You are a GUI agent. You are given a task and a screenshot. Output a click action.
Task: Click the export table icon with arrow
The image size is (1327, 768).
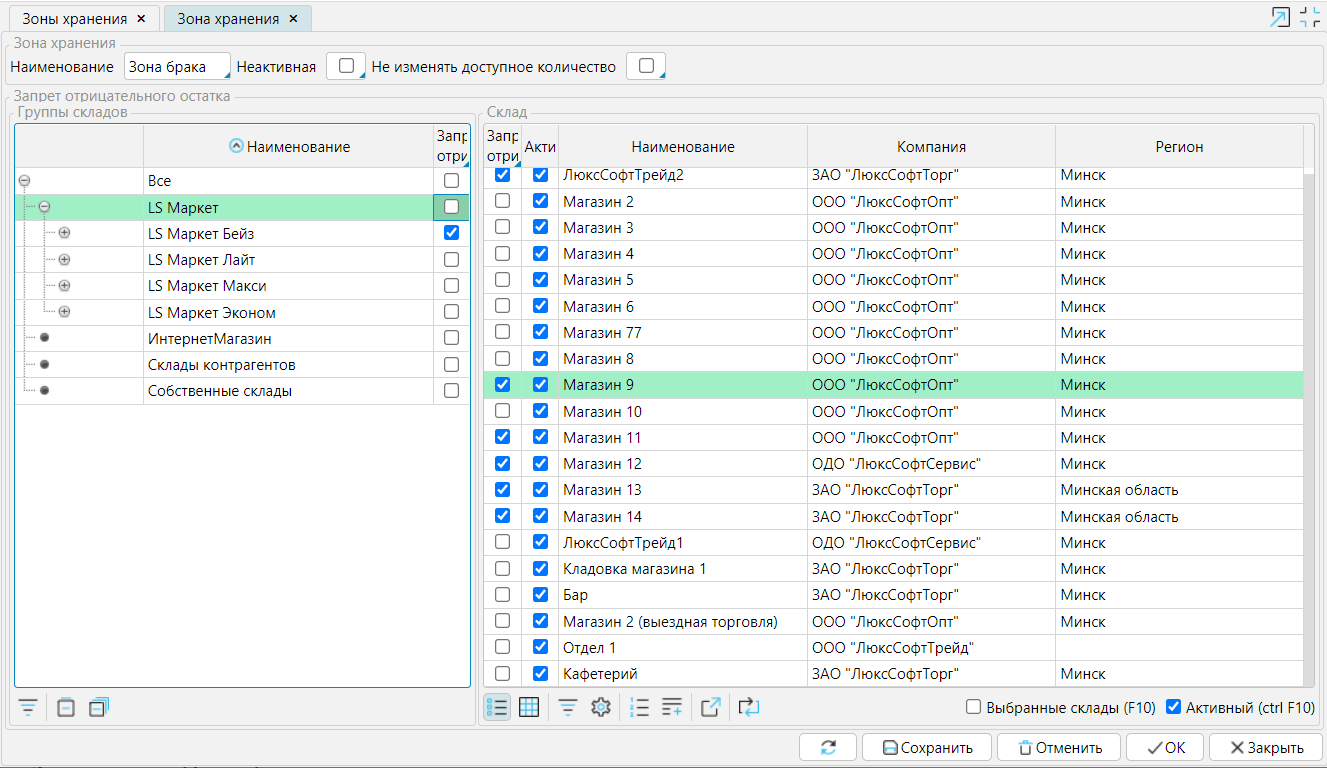click(710, 708)
